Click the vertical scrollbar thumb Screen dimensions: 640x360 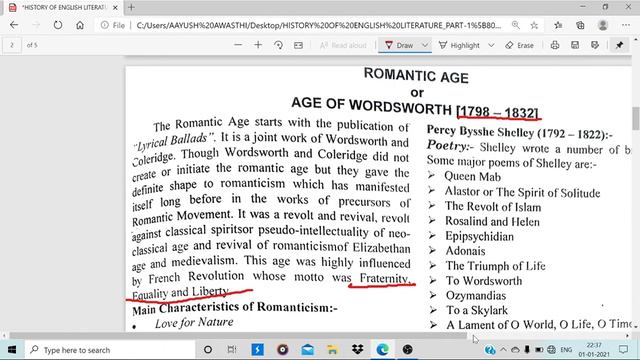coord(636,119)
